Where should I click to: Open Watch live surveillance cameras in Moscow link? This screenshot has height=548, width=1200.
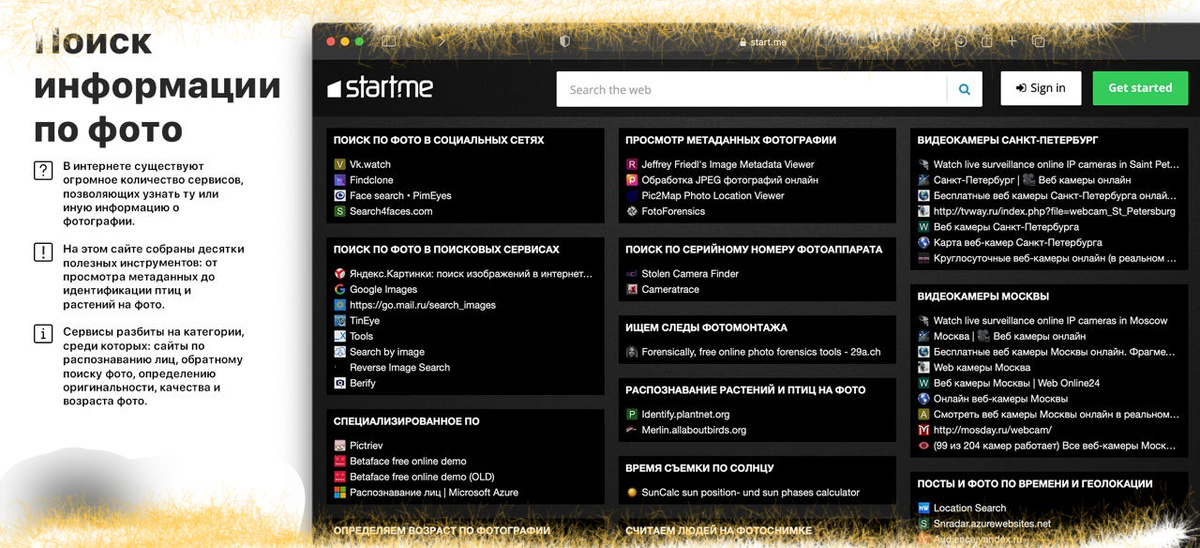coord(1051,320)
